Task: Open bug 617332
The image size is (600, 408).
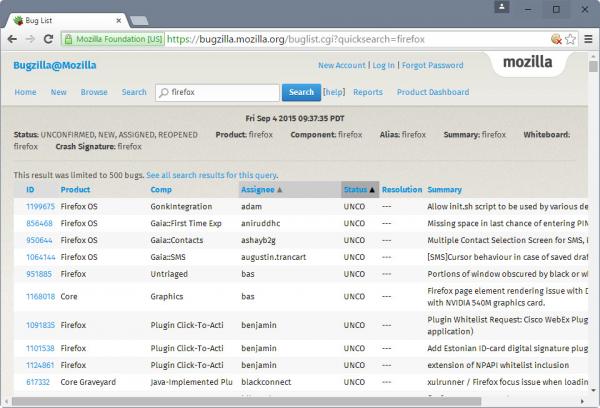Action: point(38,382)
